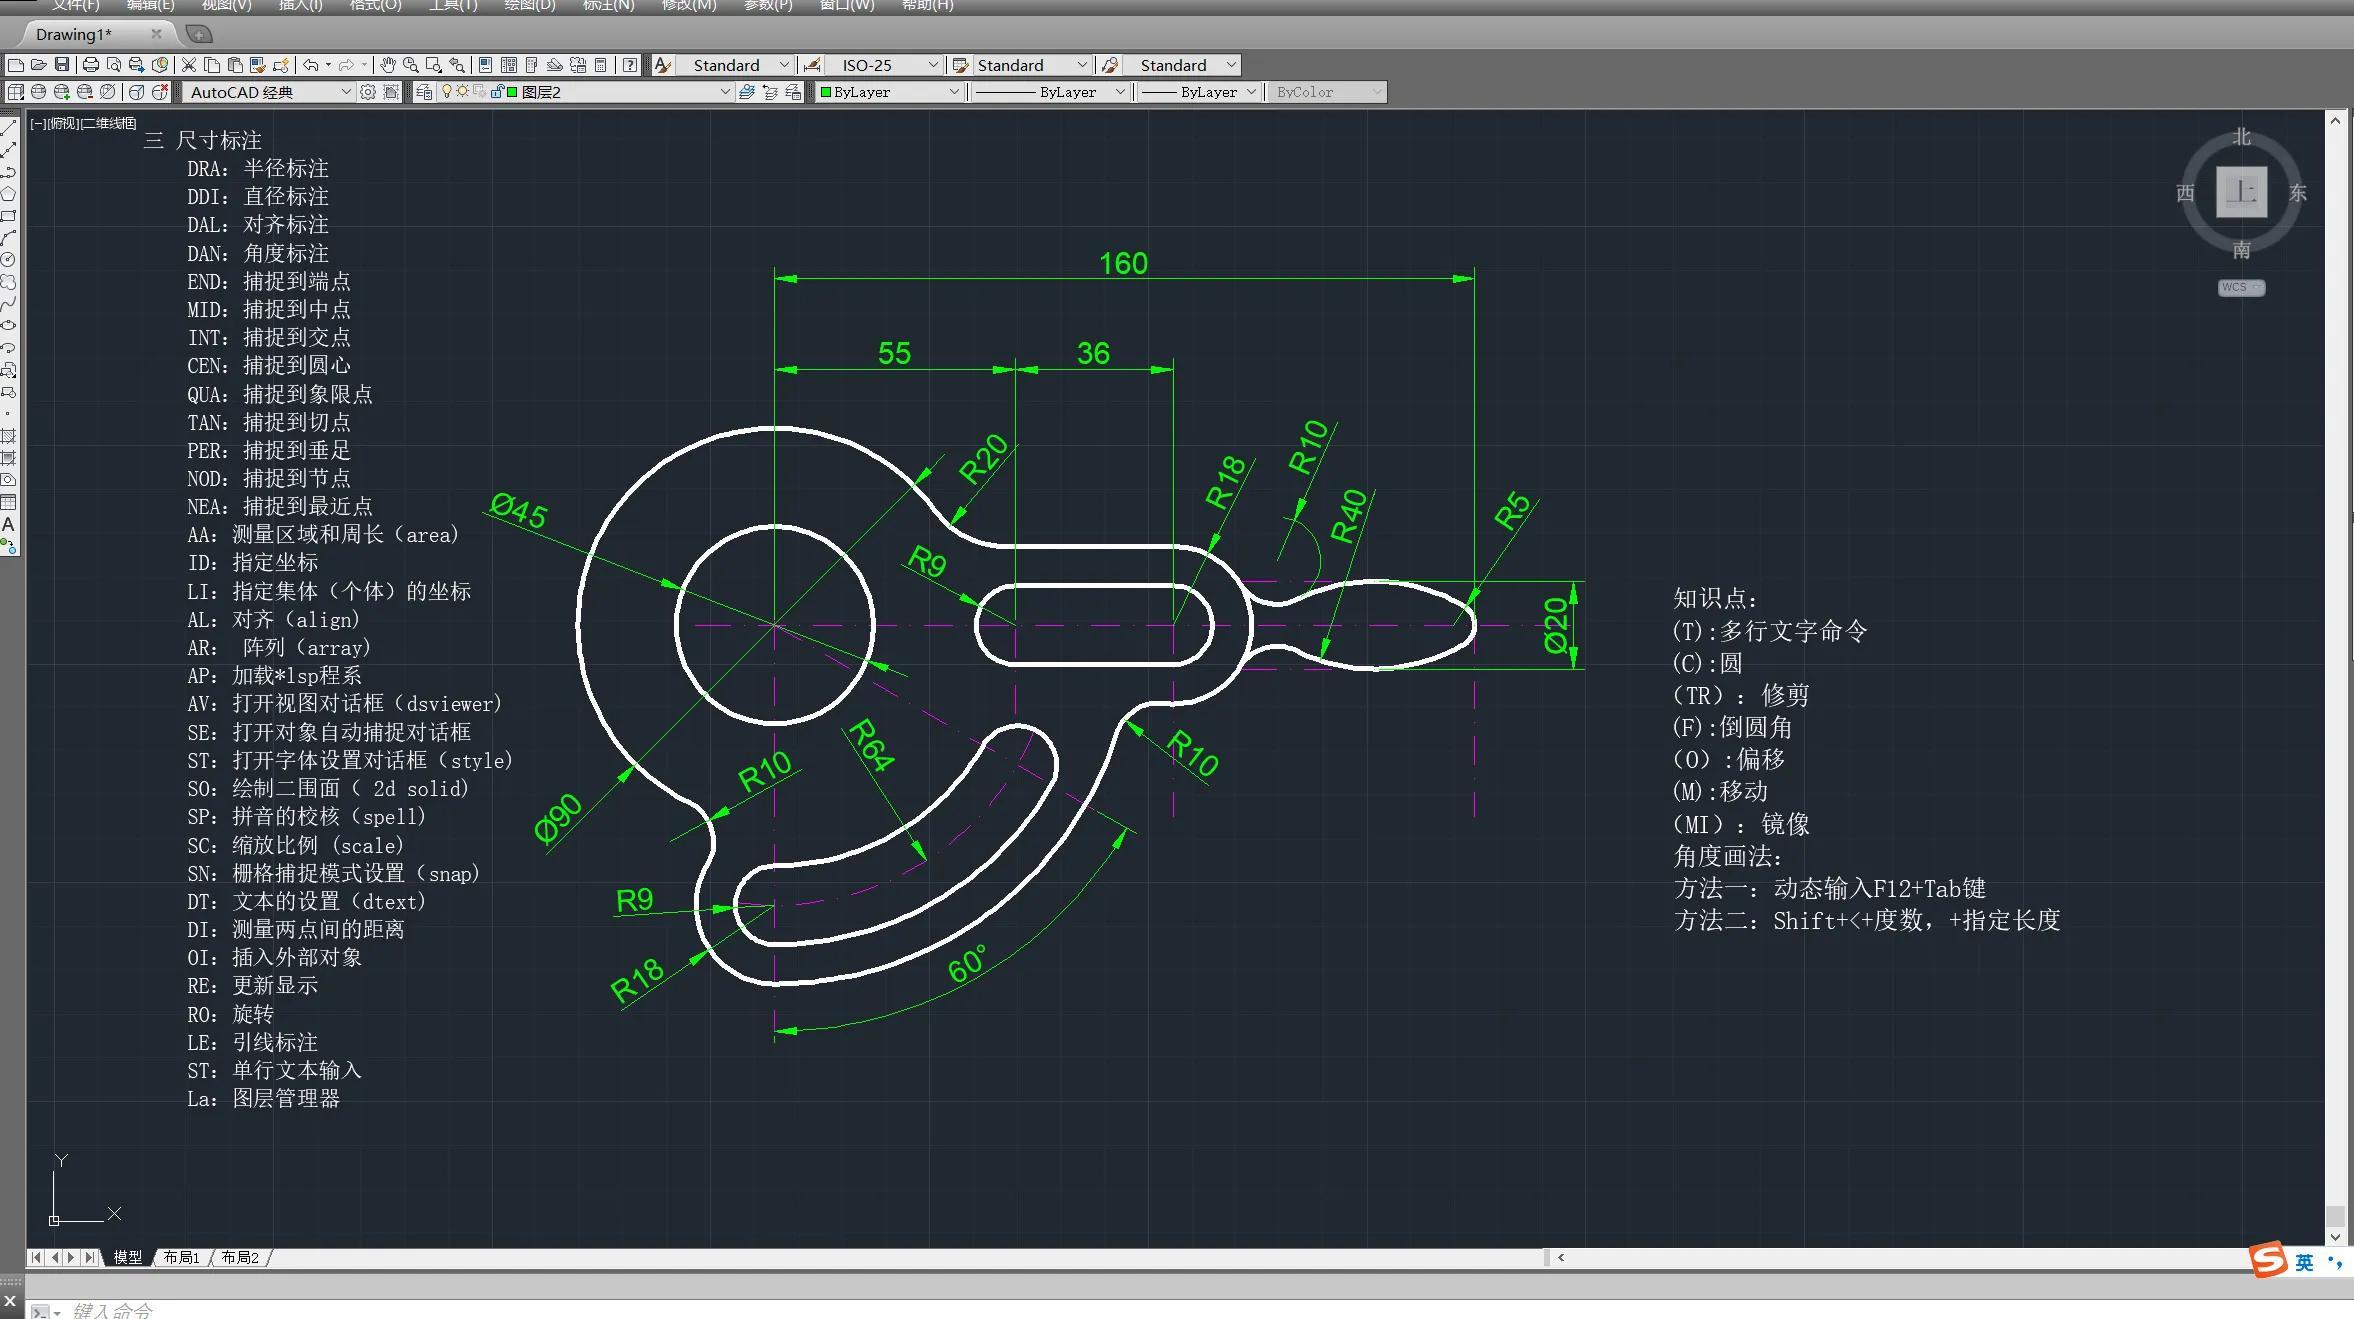Click ViewCube 北 direction

click(2242, 136)
